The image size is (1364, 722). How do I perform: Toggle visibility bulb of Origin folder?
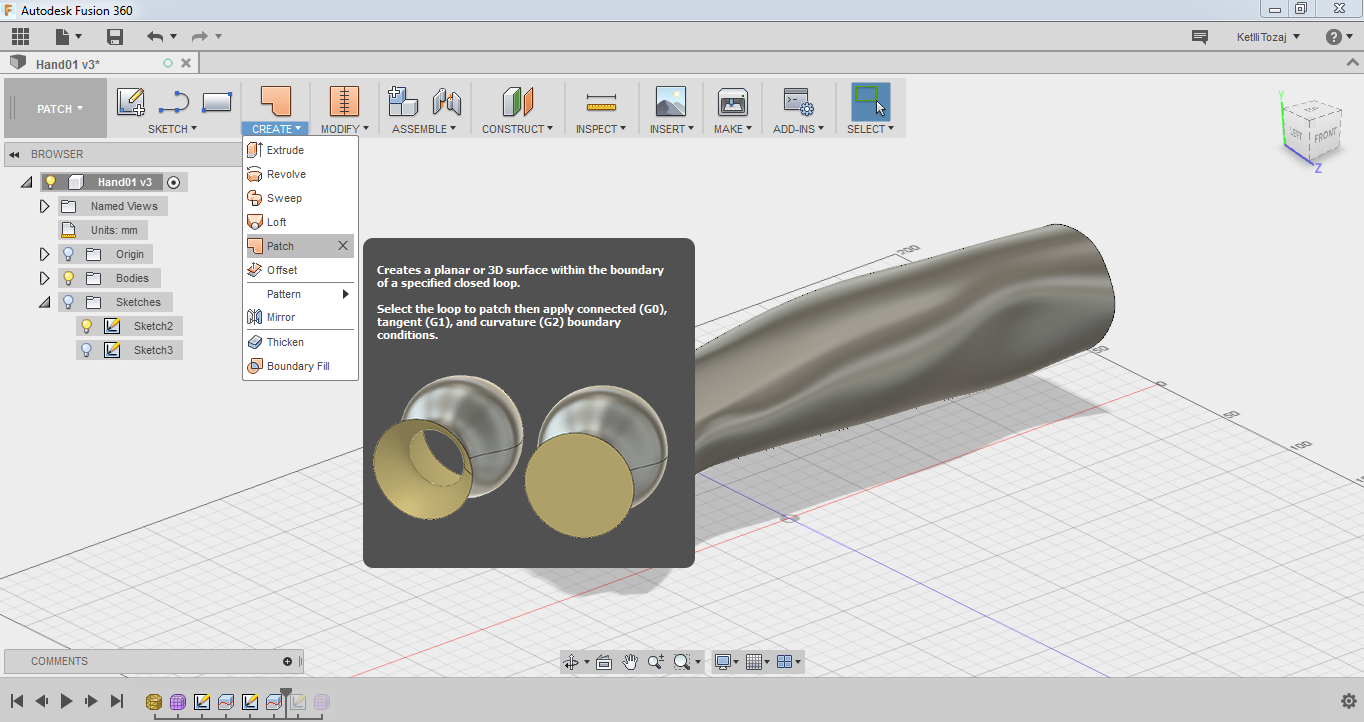pos(68,254)
